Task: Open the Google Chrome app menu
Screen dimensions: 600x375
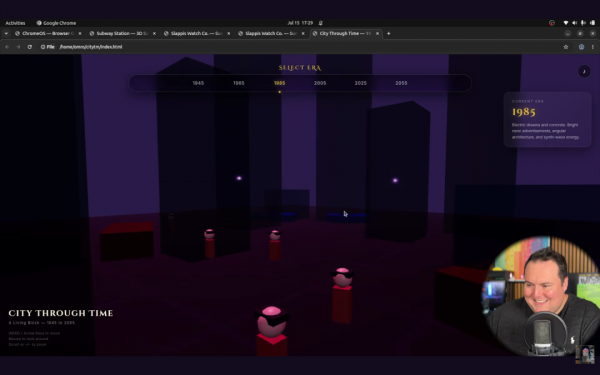Action: click(x=56, y=23)
